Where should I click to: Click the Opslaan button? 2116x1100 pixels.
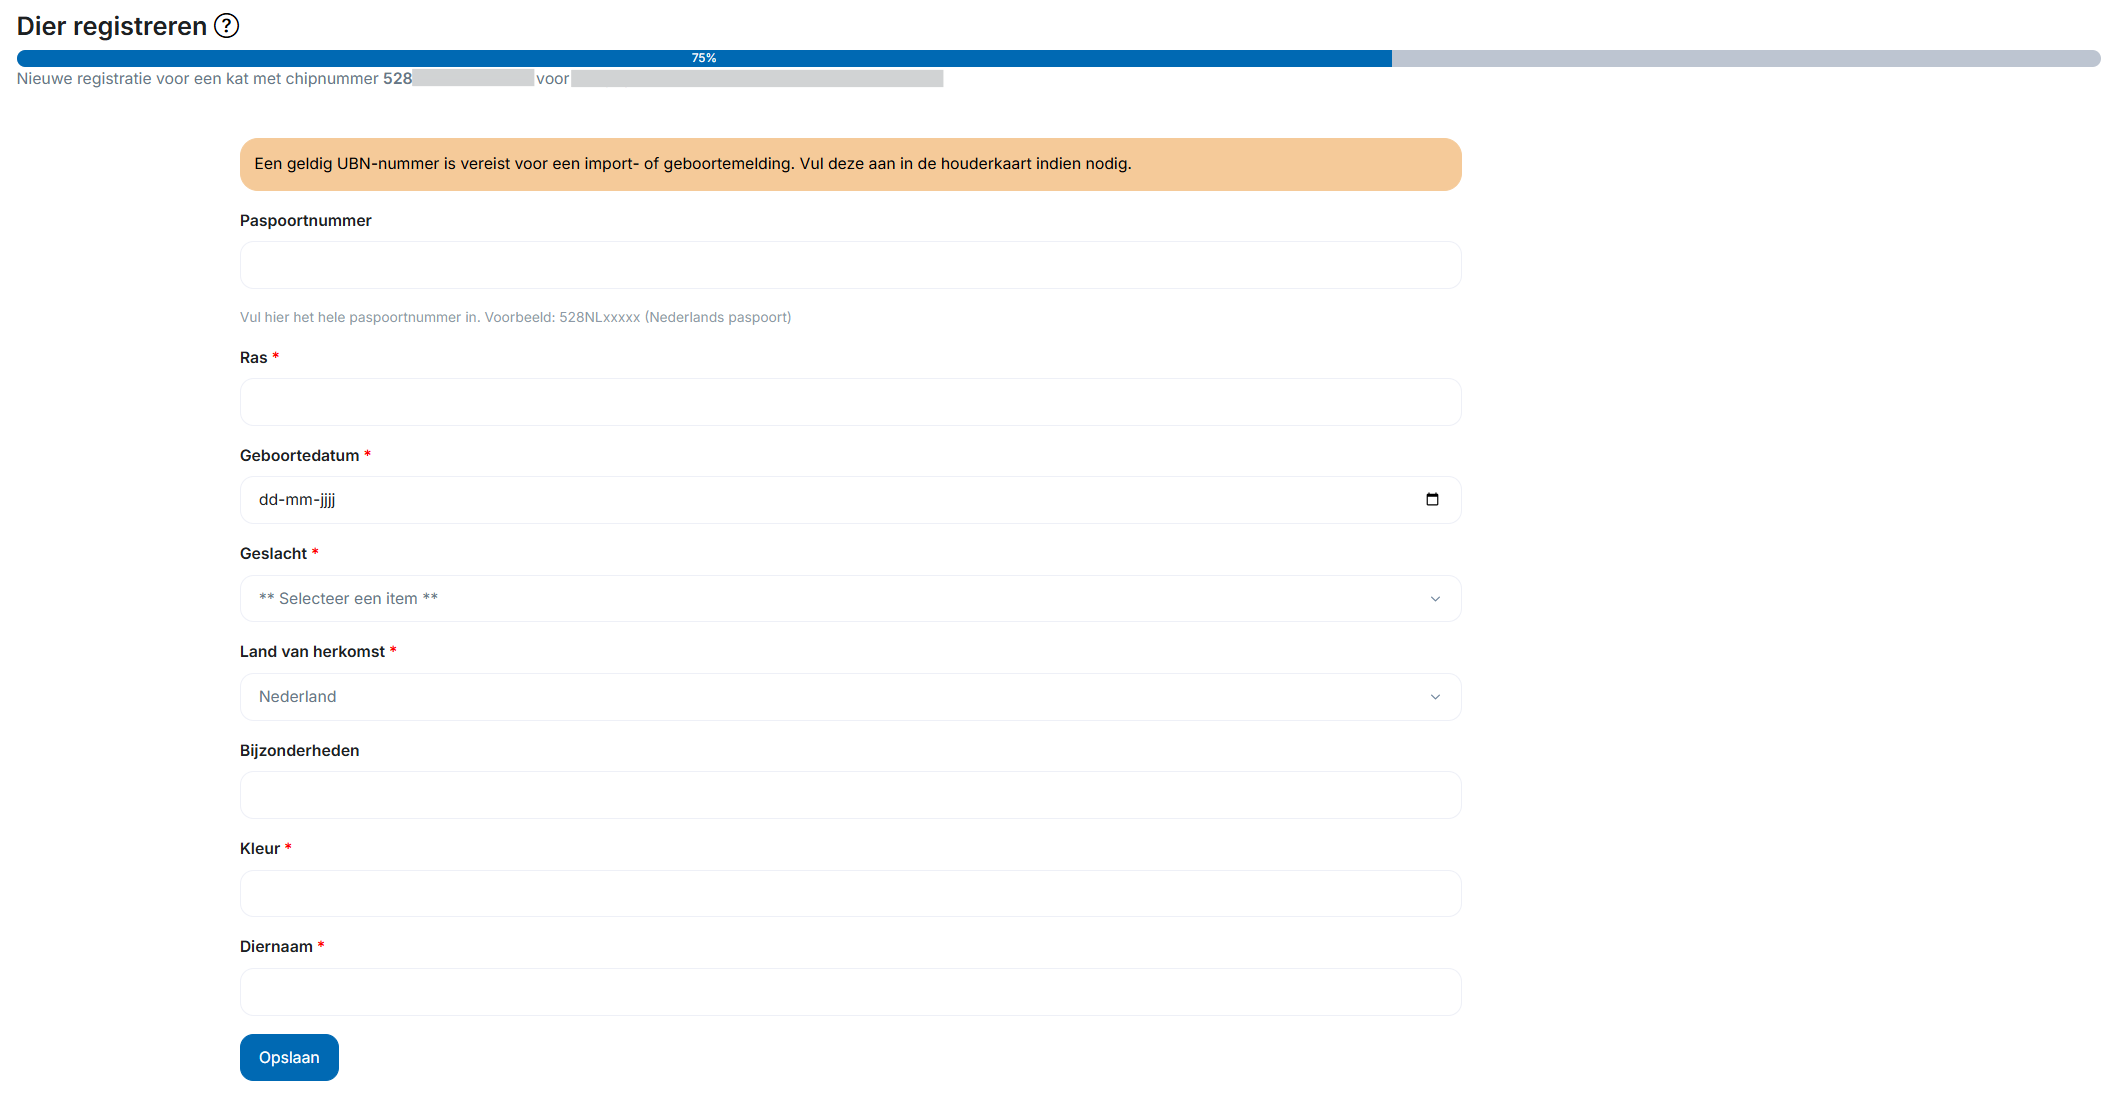[289, 1057]
